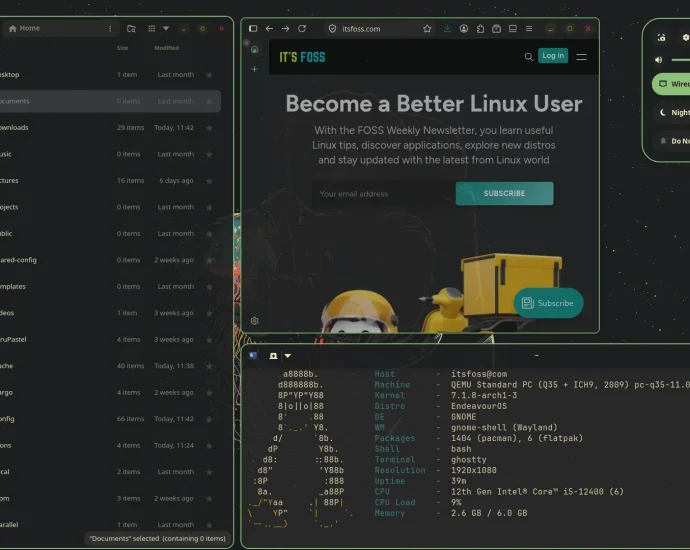The image size is (690, 550).
Task: Click the SUBSCRIBE newsletter button
Action: [x=504, y=193]
